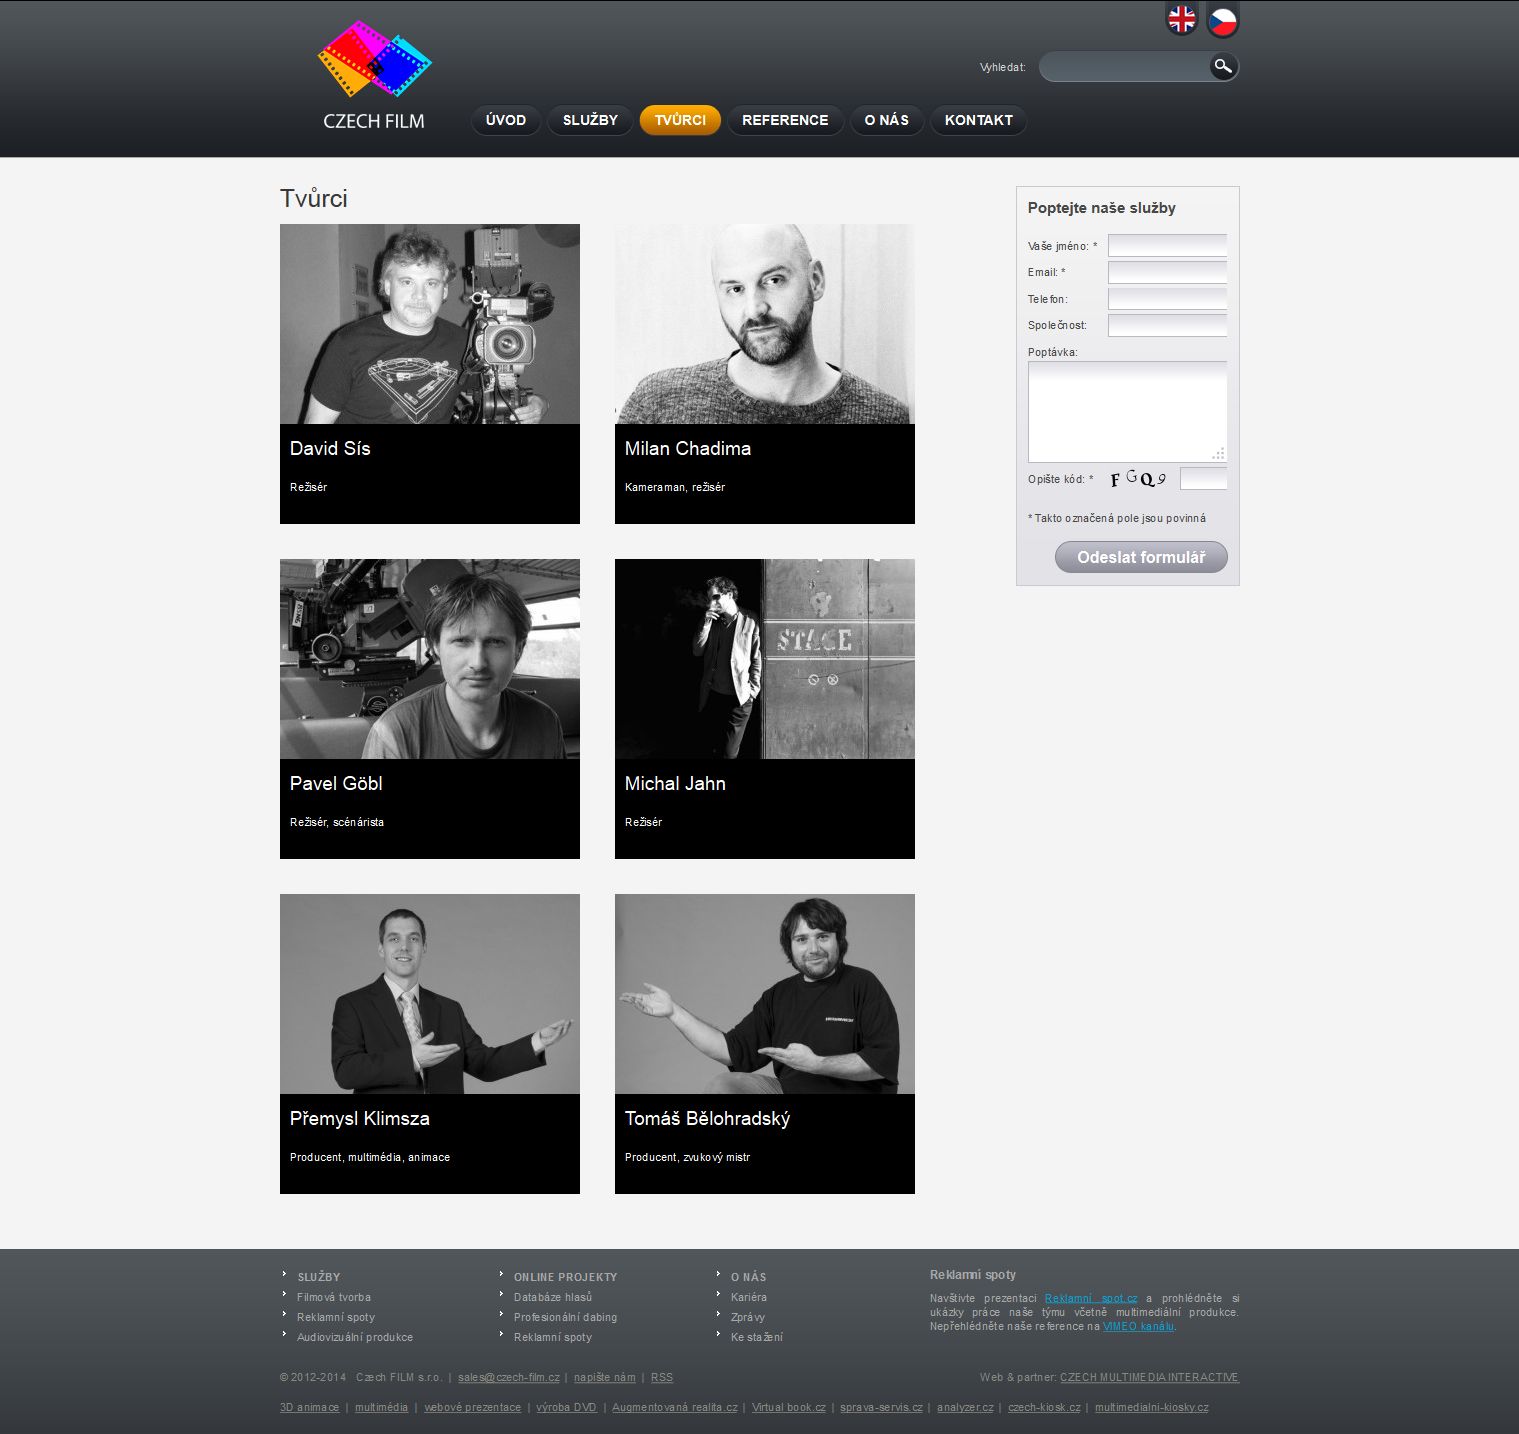Click the captcha code input box
1519x1434 pixels.
(x=1203, y=479)
